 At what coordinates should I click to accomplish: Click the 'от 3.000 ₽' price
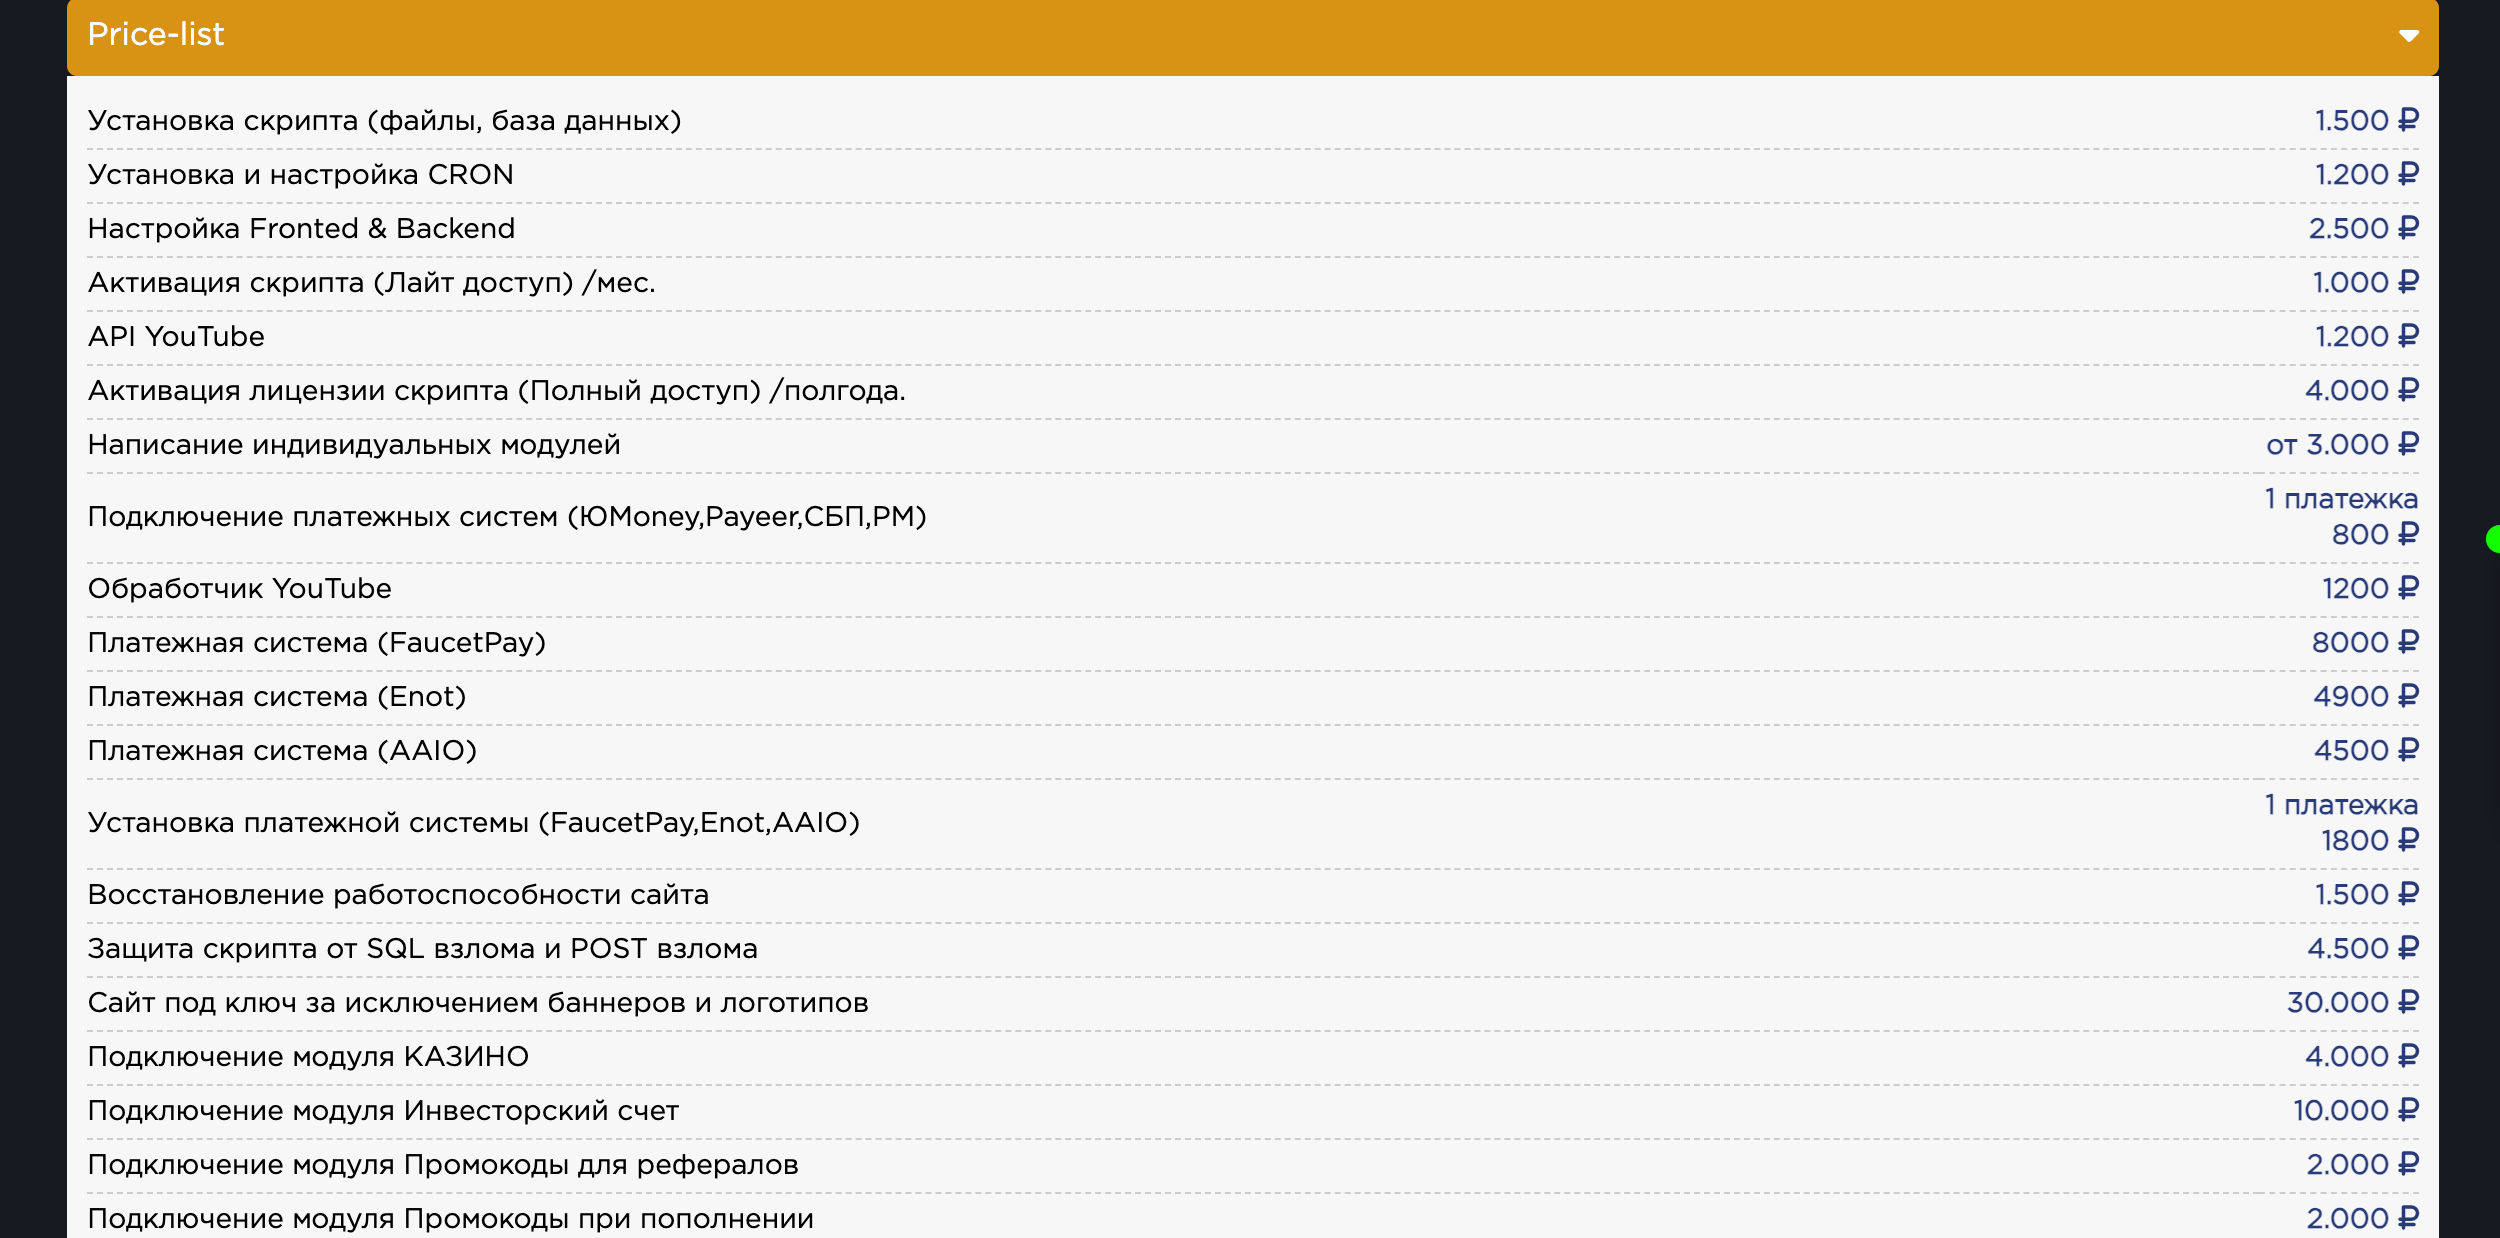pos(2342,445)
